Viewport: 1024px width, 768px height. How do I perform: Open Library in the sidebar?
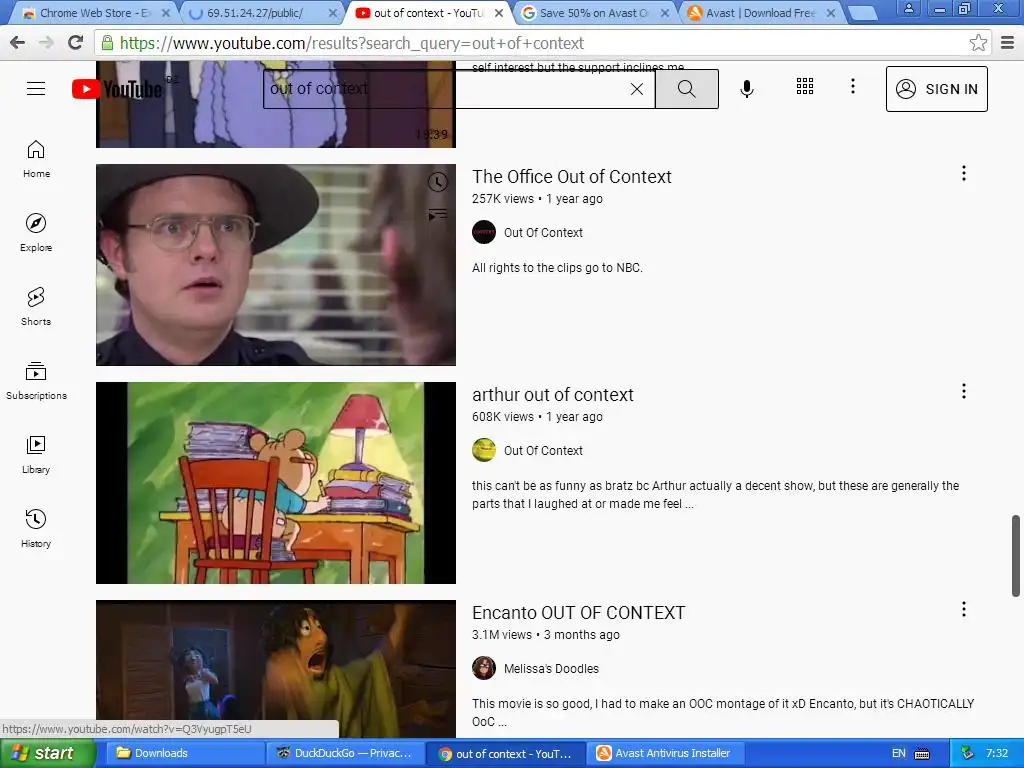coord(36,455)
